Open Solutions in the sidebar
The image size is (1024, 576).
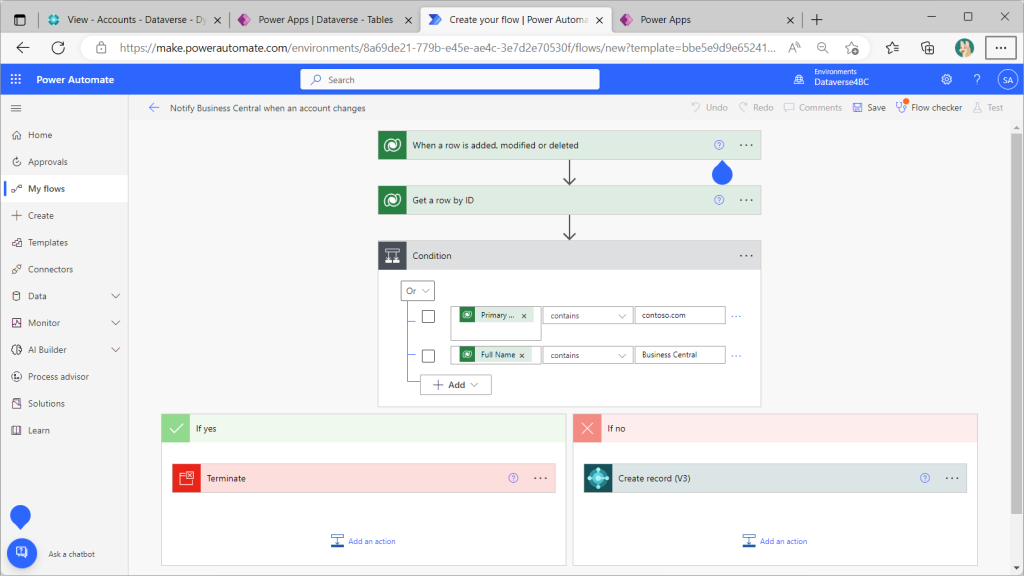click(64, 404)
